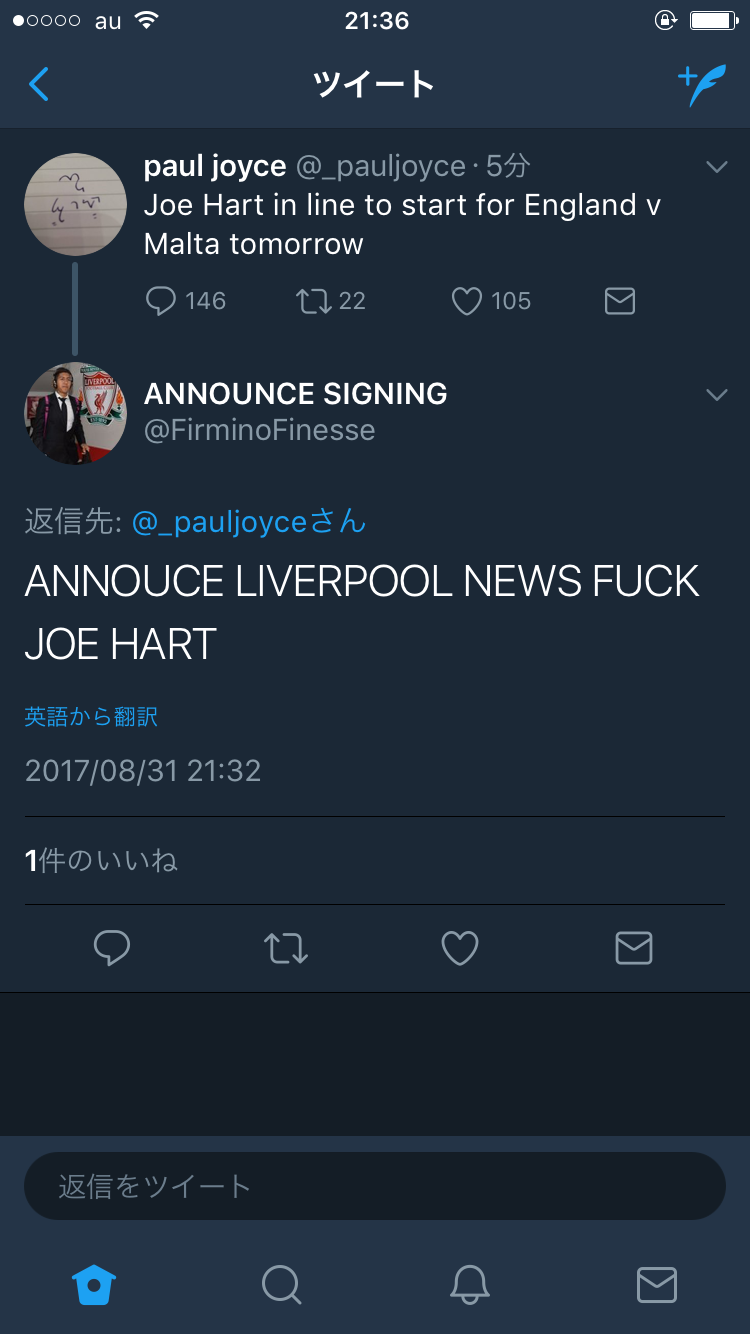This screenshot has height=1334, width=750.
Task: Share paul joyce's tweet via message icon
Action: [620, 301]
